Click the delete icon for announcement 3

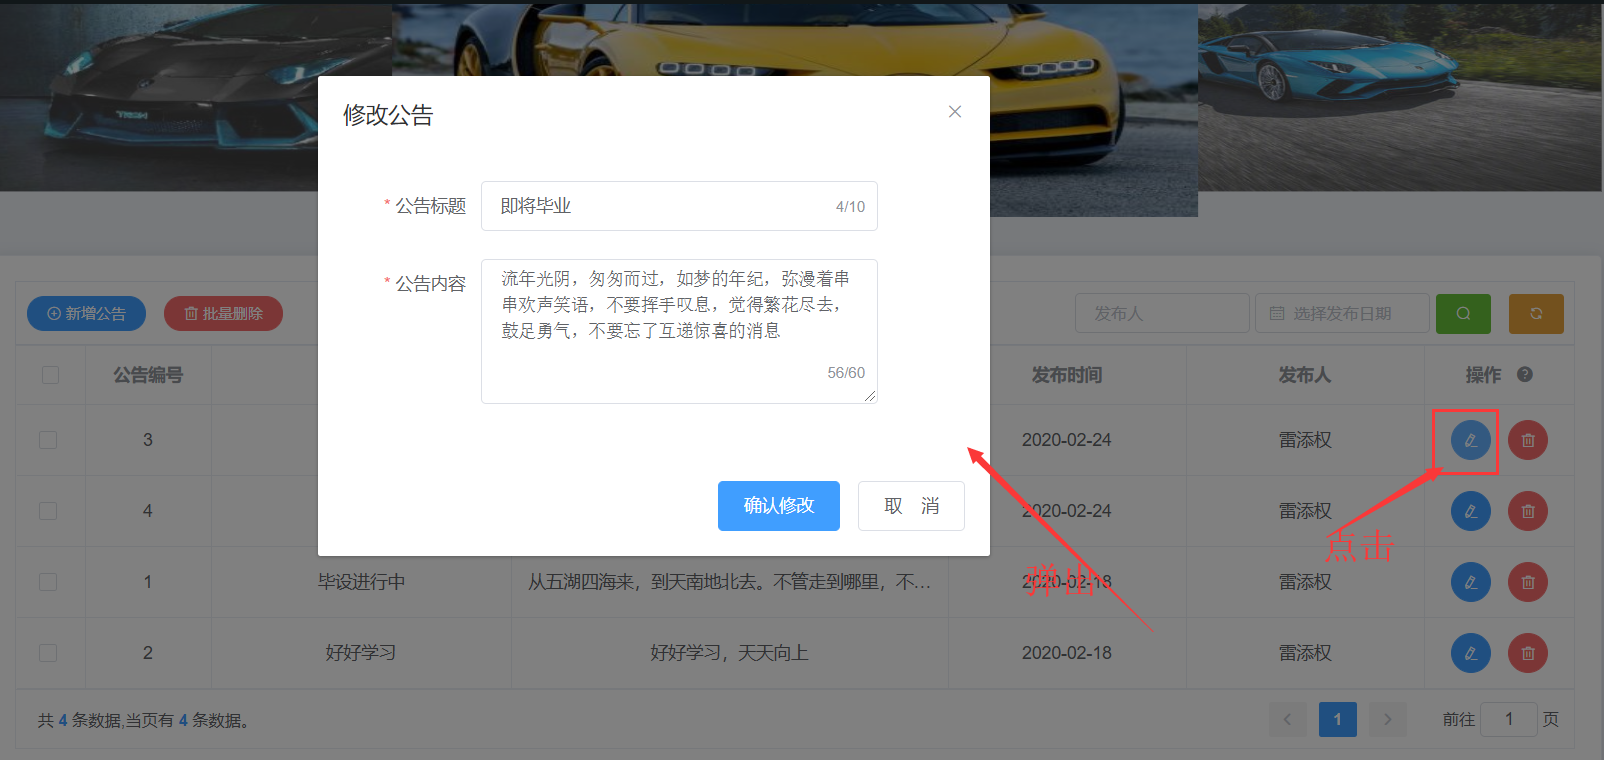click(x=1528, y=440)
